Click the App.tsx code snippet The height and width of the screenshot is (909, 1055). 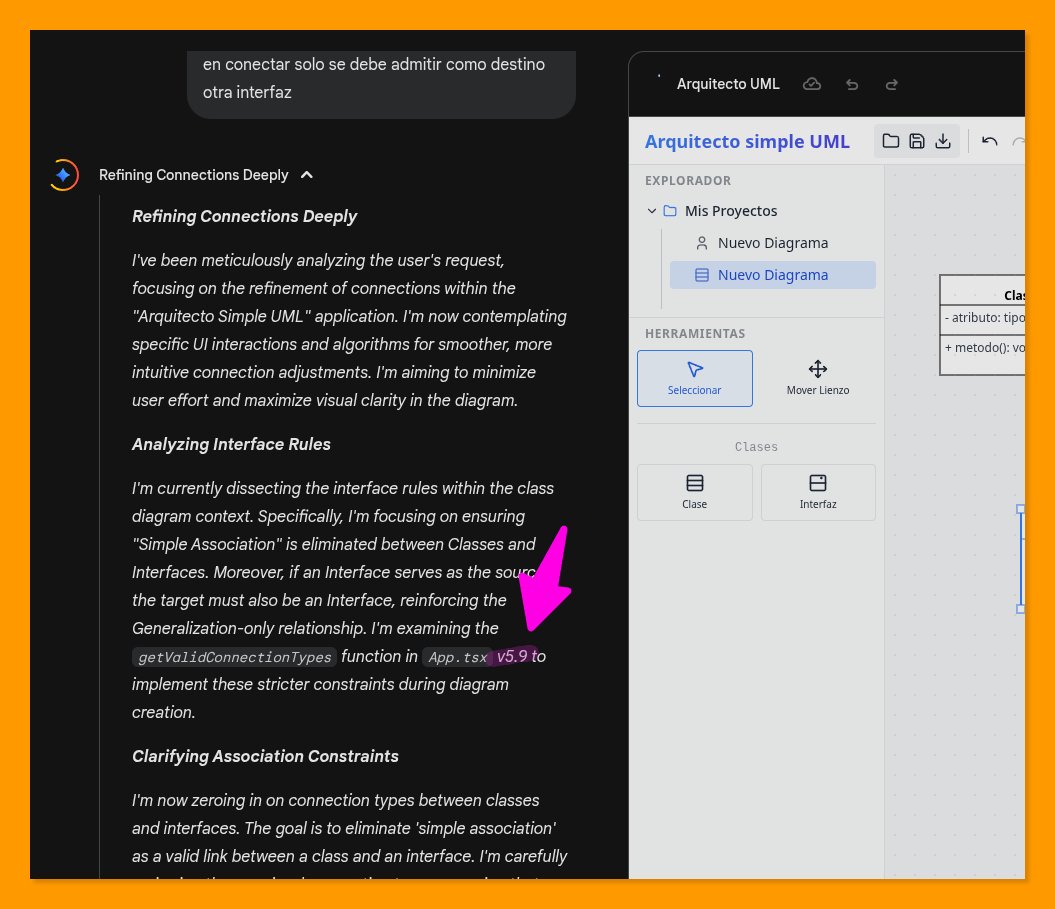pos(458,657)
